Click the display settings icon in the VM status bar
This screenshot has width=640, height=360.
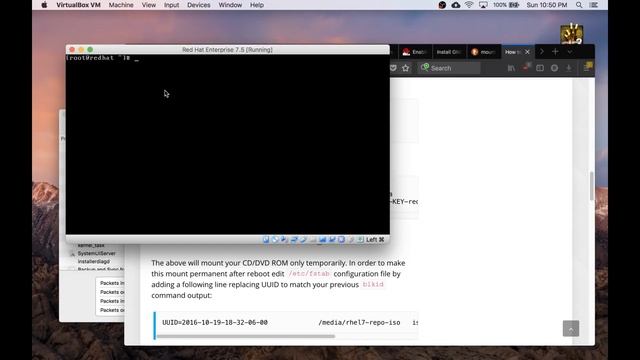pos(322,240)
